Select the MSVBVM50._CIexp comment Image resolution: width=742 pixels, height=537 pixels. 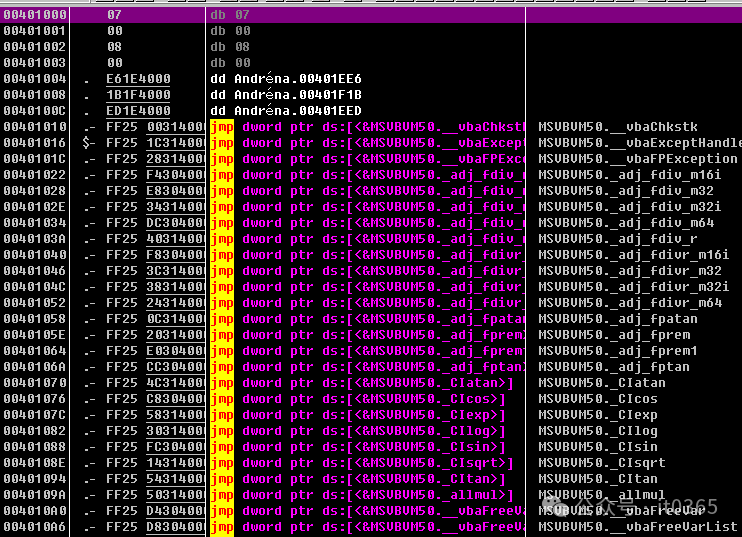(597, 415)
